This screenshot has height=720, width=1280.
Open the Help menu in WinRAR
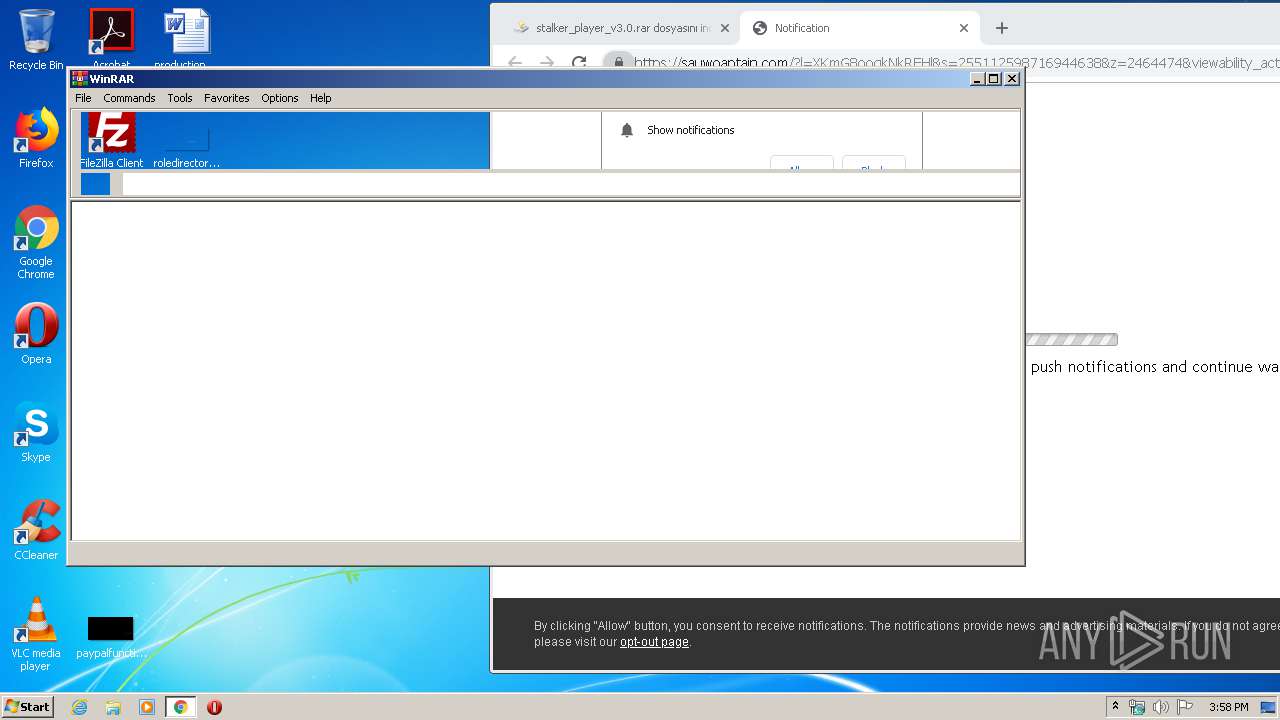click(x=320, y=98)
